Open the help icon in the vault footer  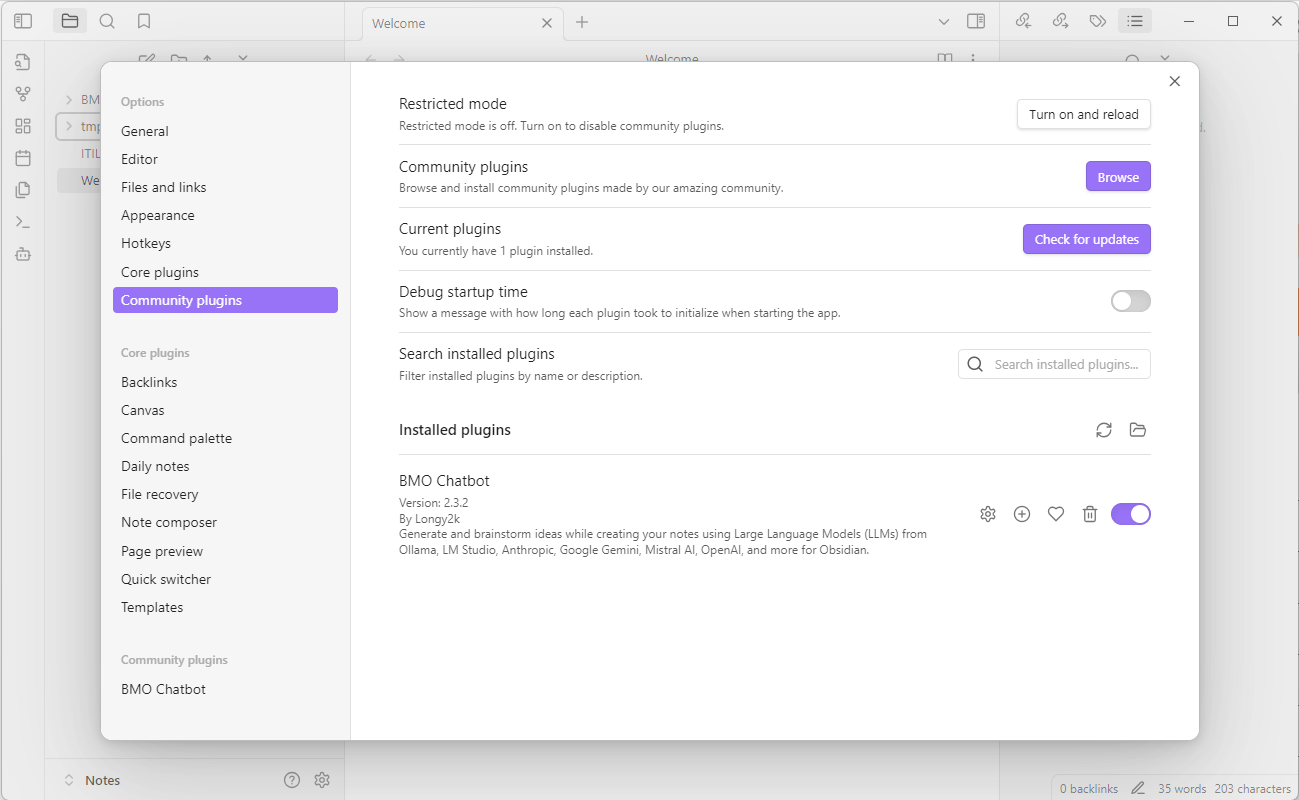click(292, 780)
